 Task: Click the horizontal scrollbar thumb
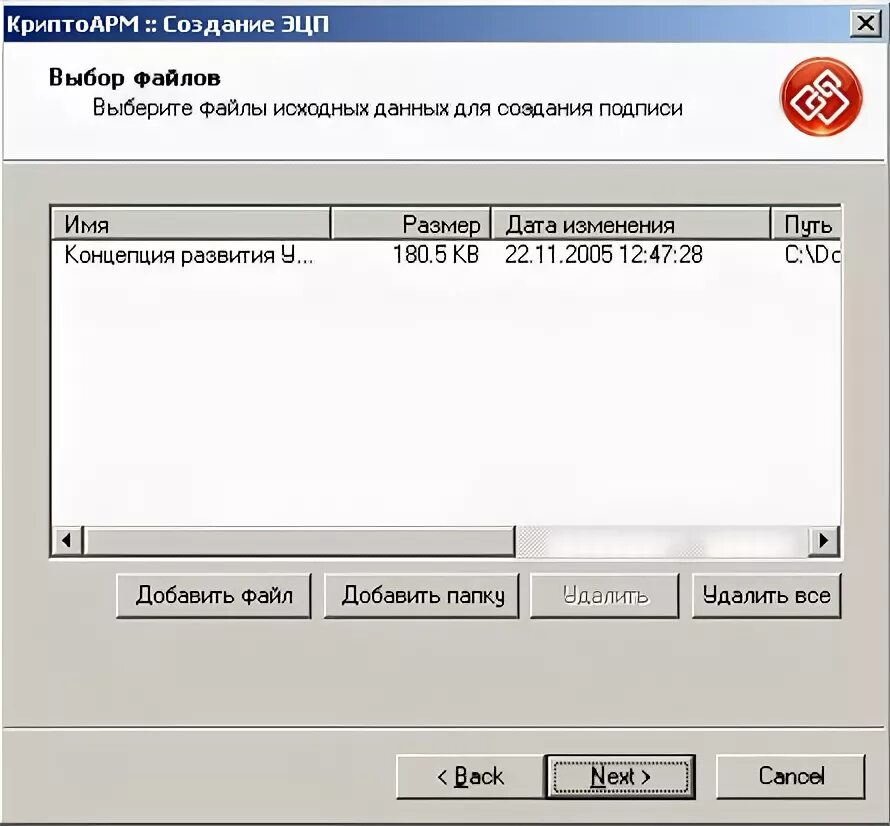[x=299, y=540]
